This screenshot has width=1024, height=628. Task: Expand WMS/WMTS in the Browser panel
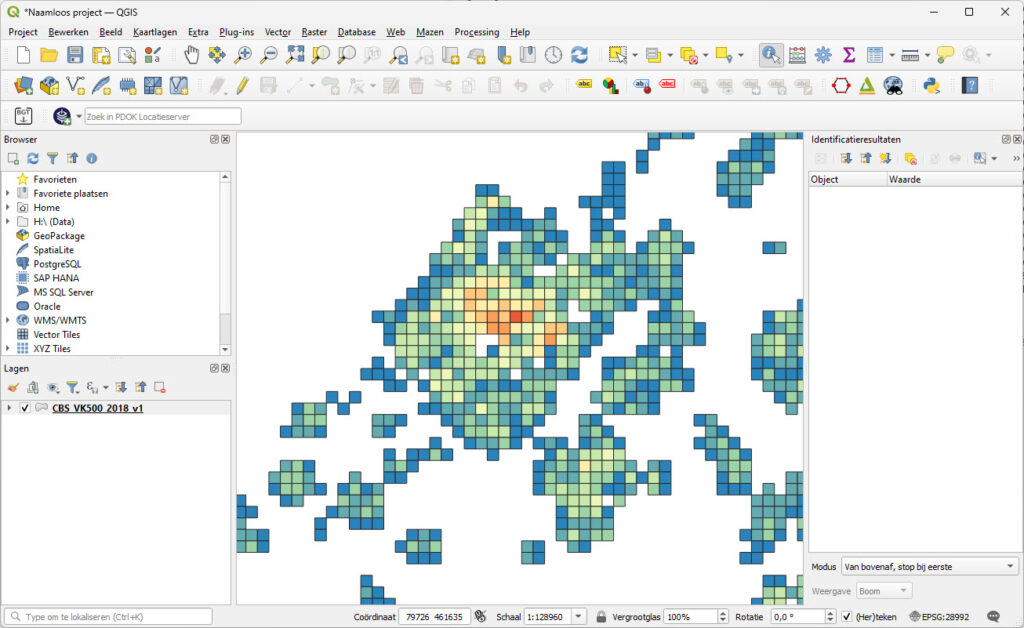[x=9, y=320]
